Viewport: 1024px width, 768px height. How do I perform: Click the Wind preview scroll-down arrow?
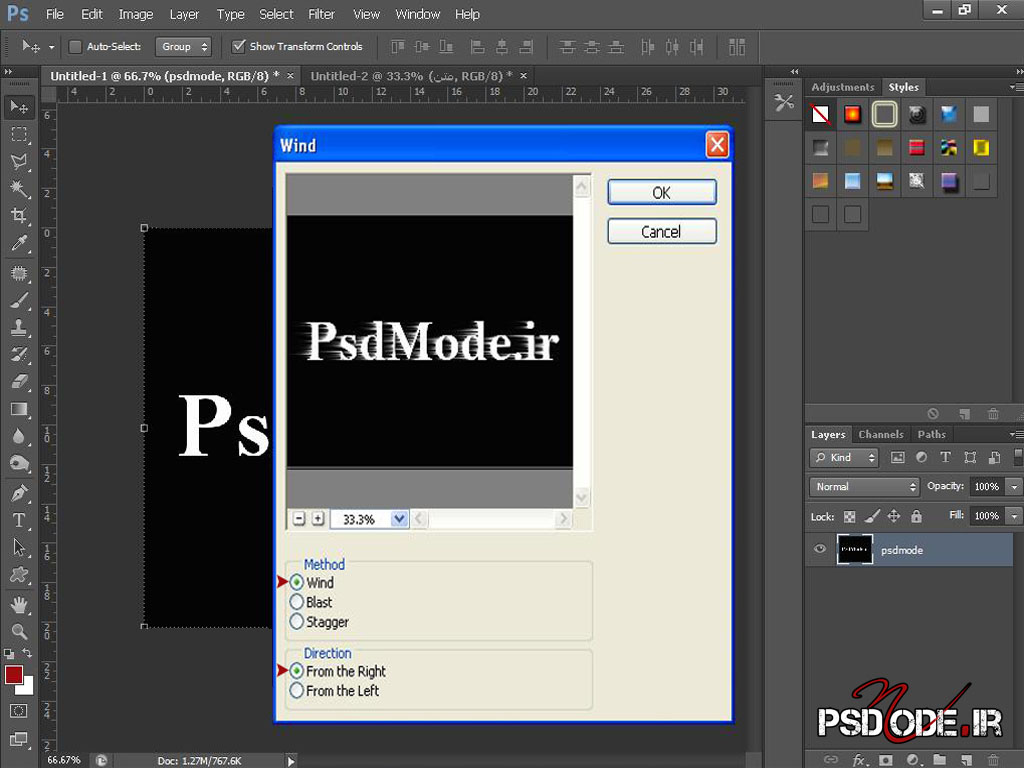pos(581,498)
